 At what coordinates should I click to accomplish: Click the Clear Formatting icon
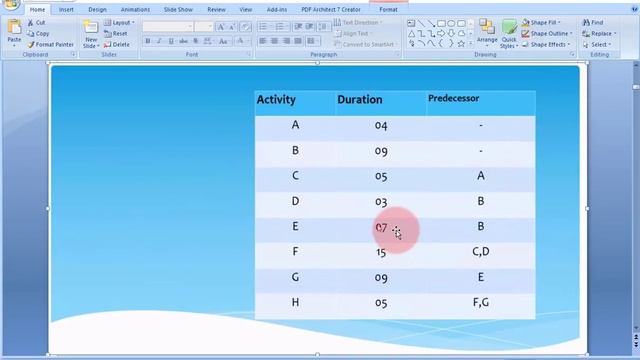coord(245,27)
